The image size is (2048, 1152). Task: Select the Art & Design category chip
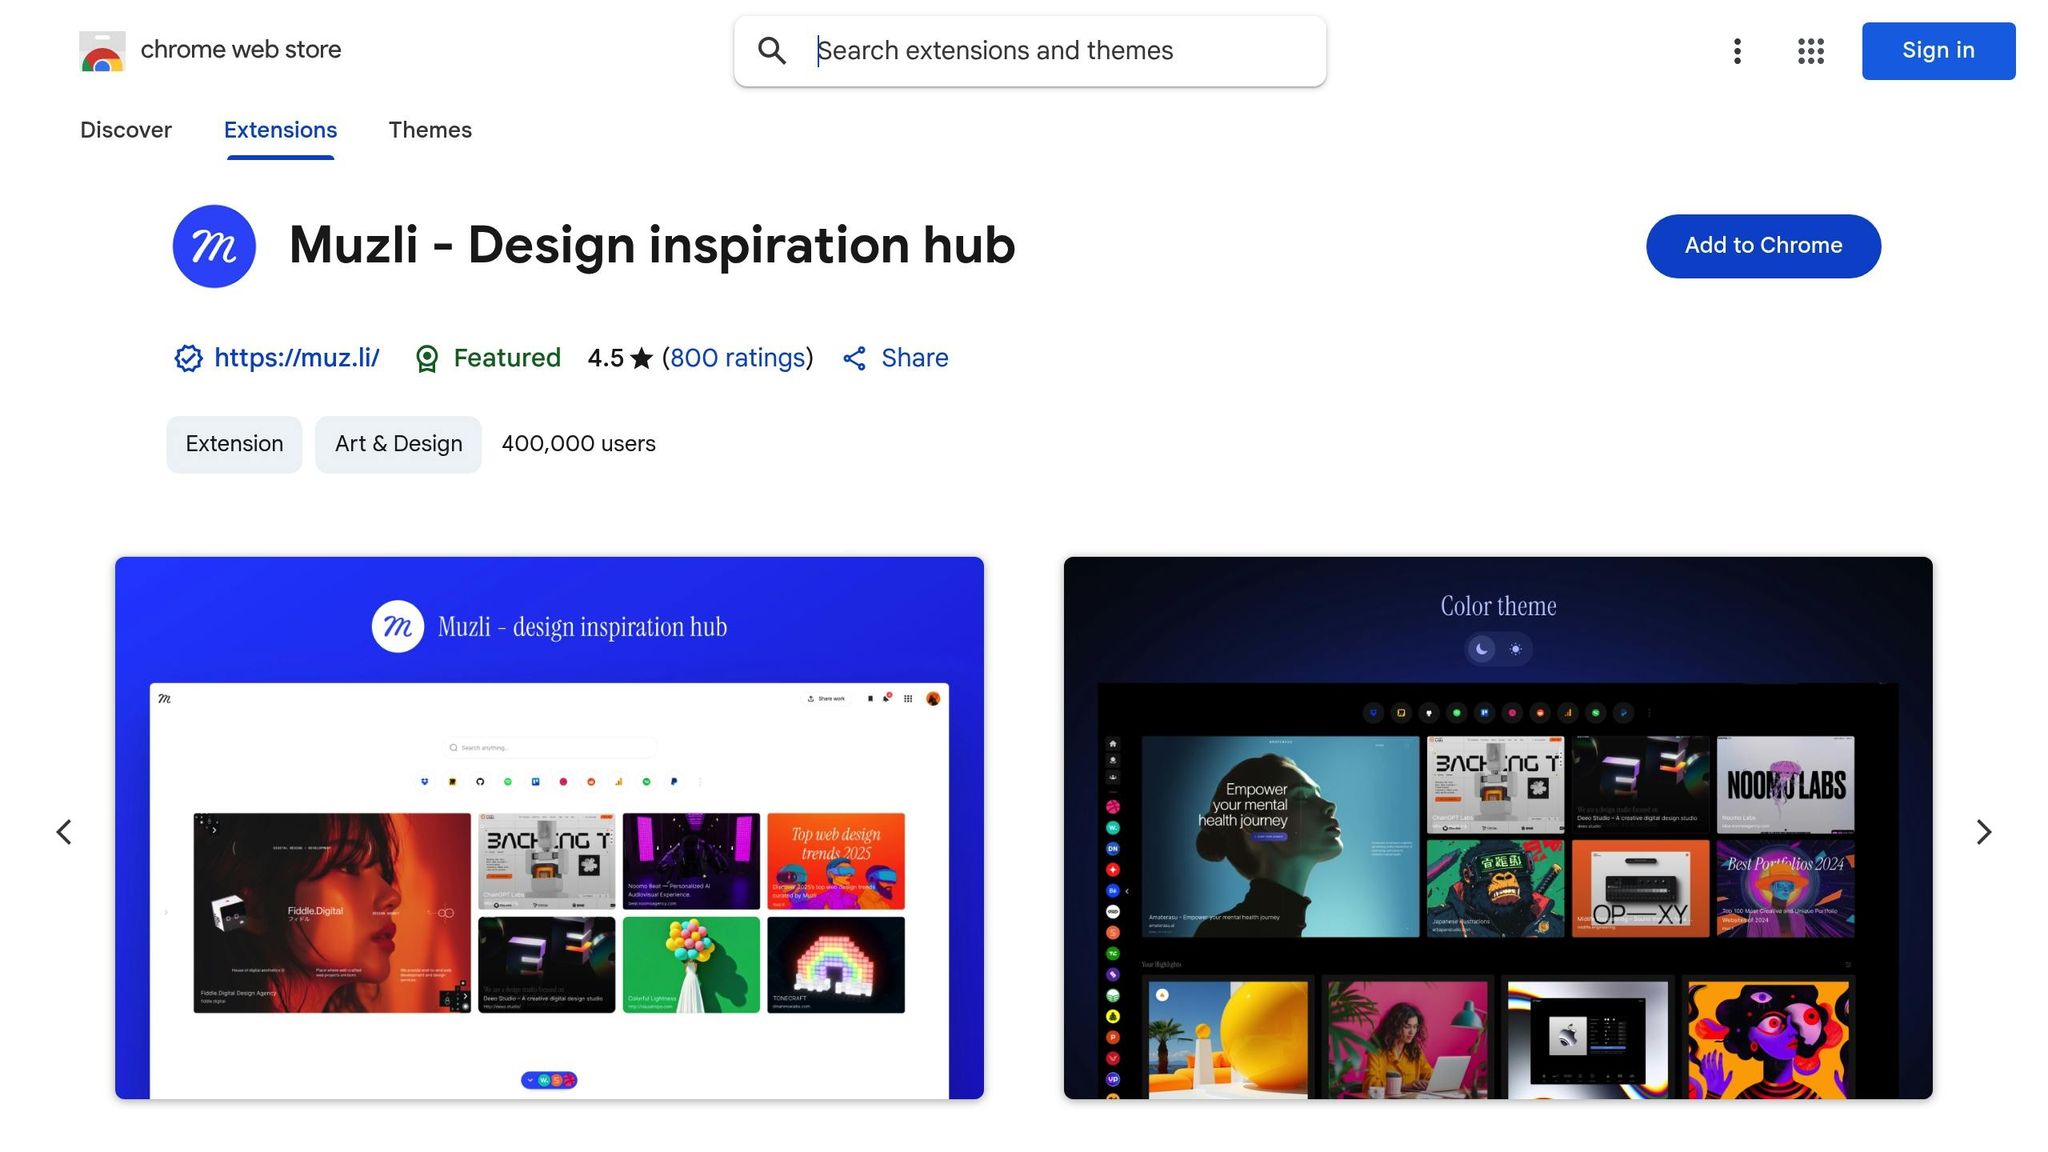(398, 444)
